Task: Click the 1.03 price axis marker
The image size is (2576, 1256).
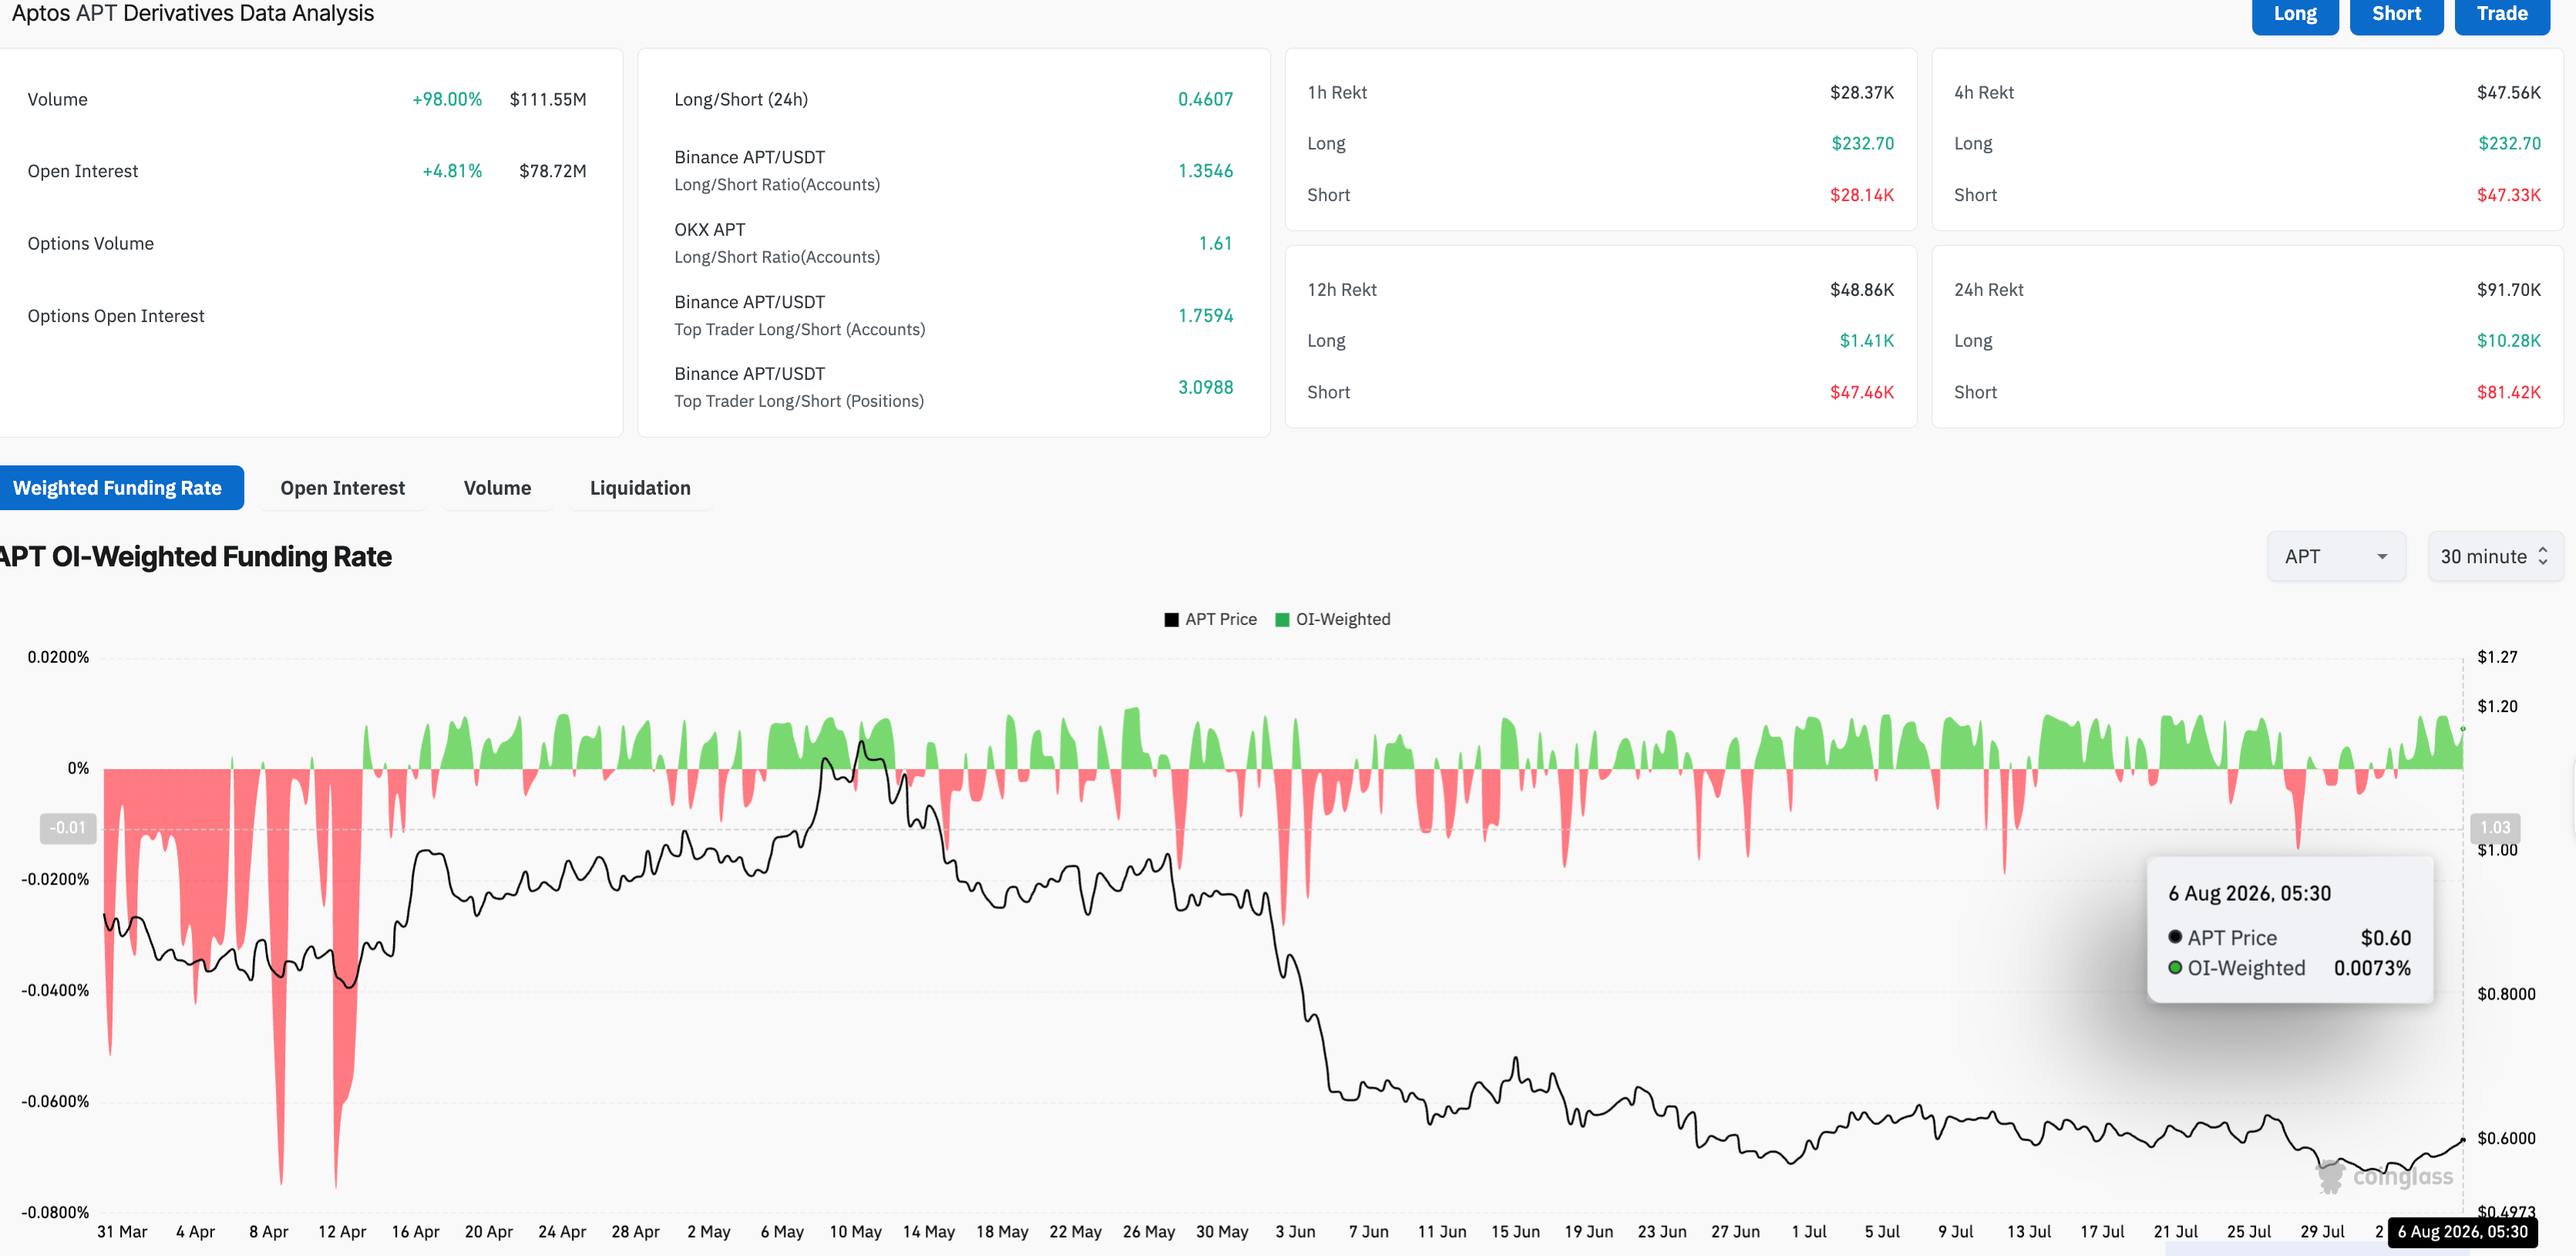Action: point(2494,828)
